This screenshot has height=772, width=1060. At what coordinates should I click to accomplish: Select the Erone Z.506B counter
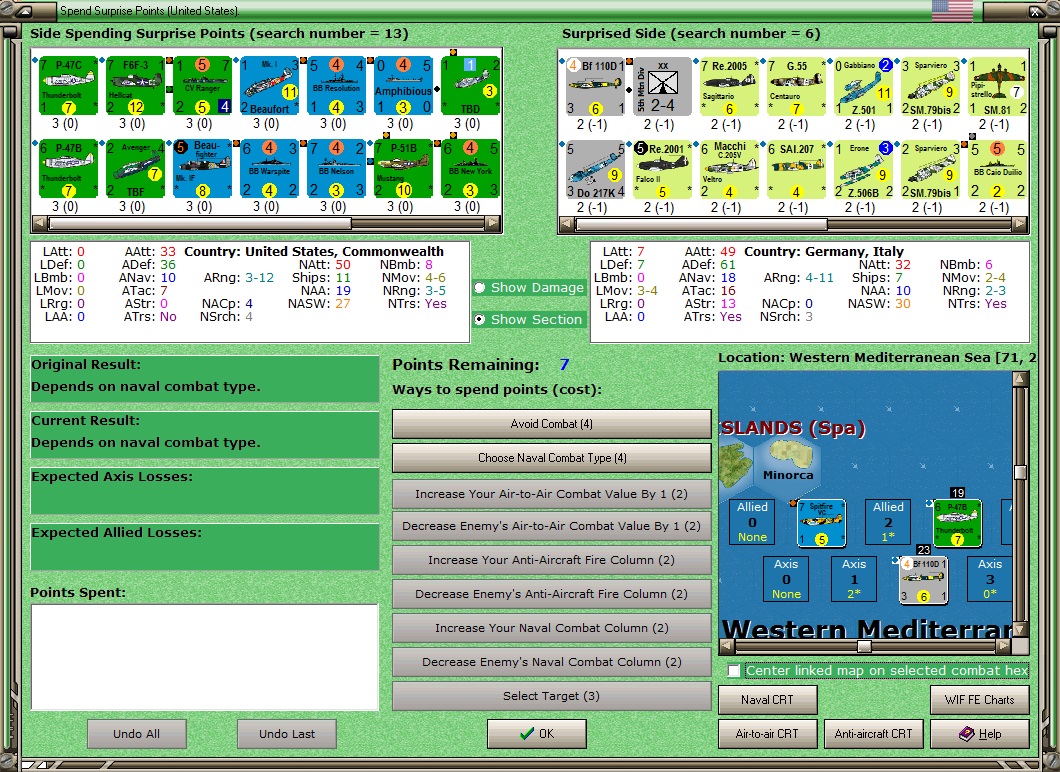[863, 170]
